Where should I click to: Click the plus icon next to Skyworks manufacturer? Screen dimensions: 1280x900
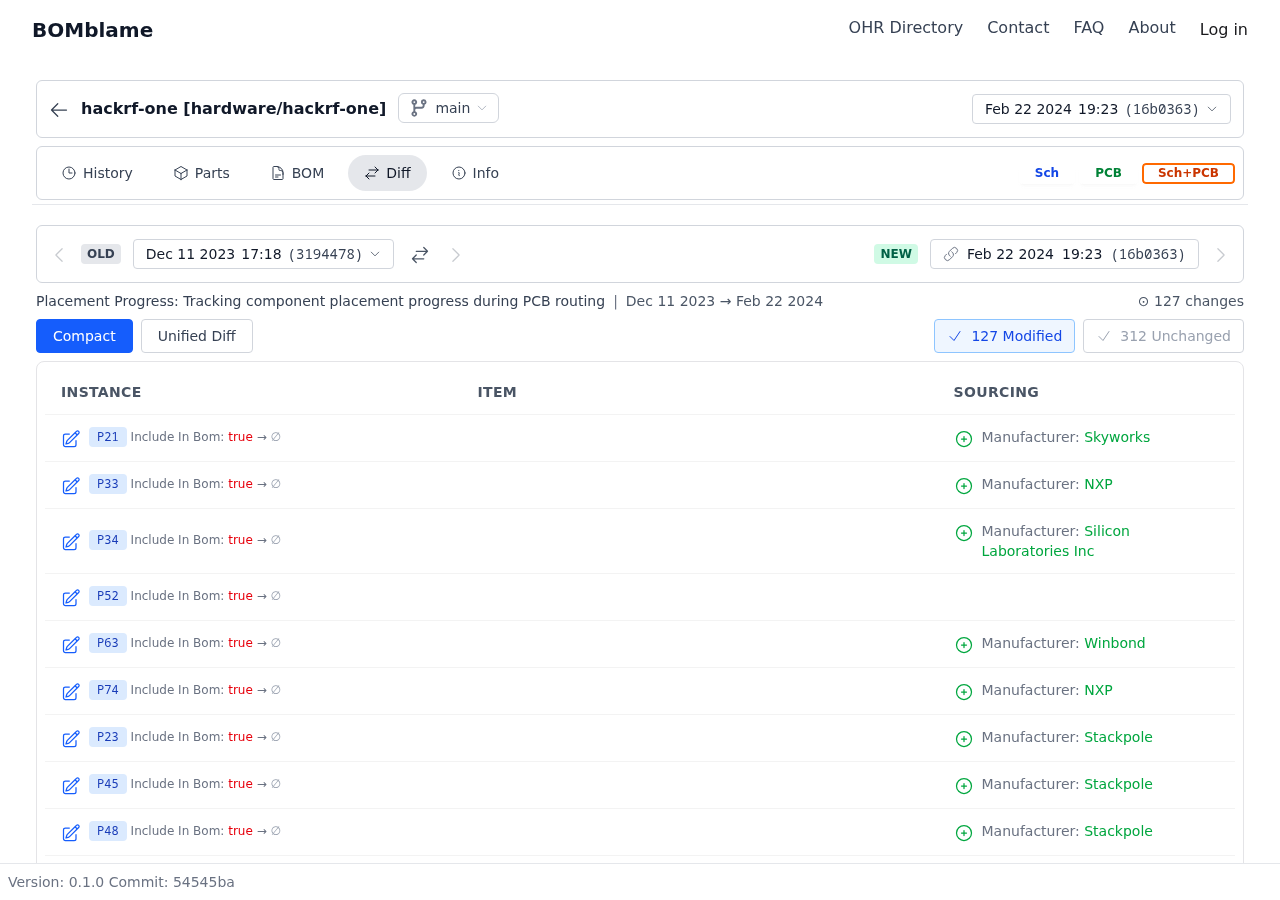pyautogui.click(x=964, y=439)
